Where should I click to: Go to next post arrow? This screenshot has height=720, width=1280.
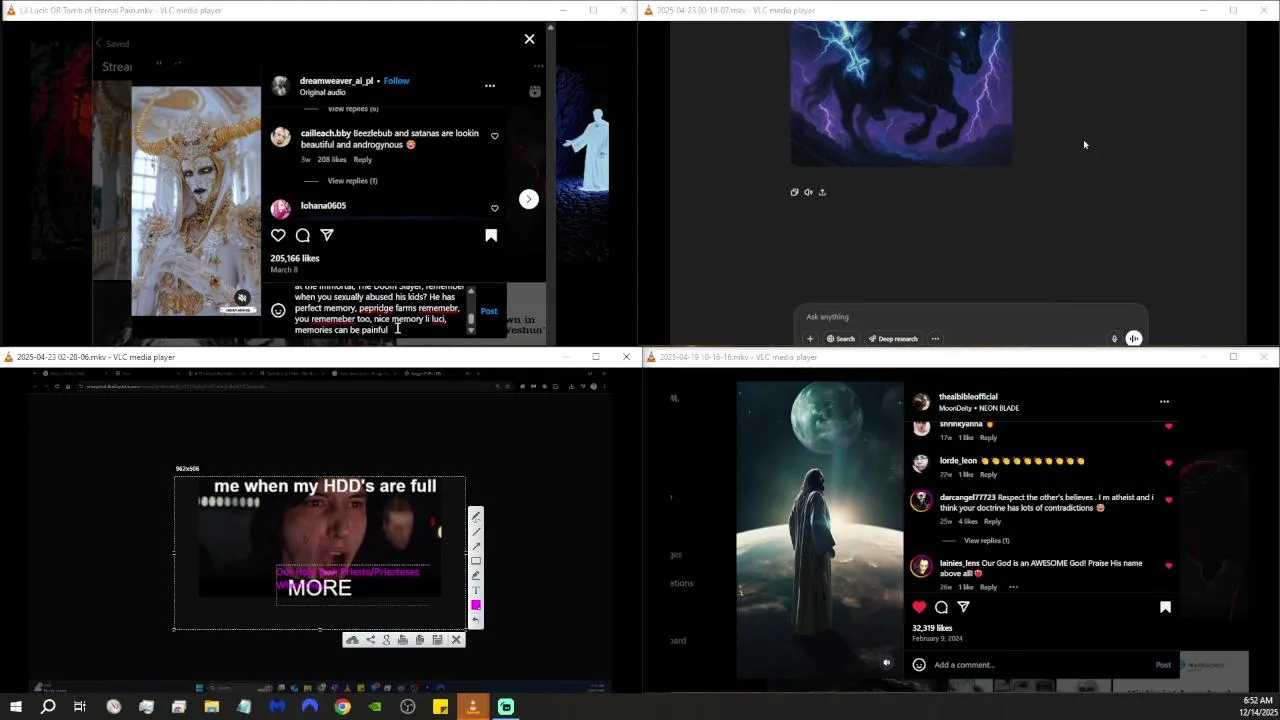coord(529,199)
